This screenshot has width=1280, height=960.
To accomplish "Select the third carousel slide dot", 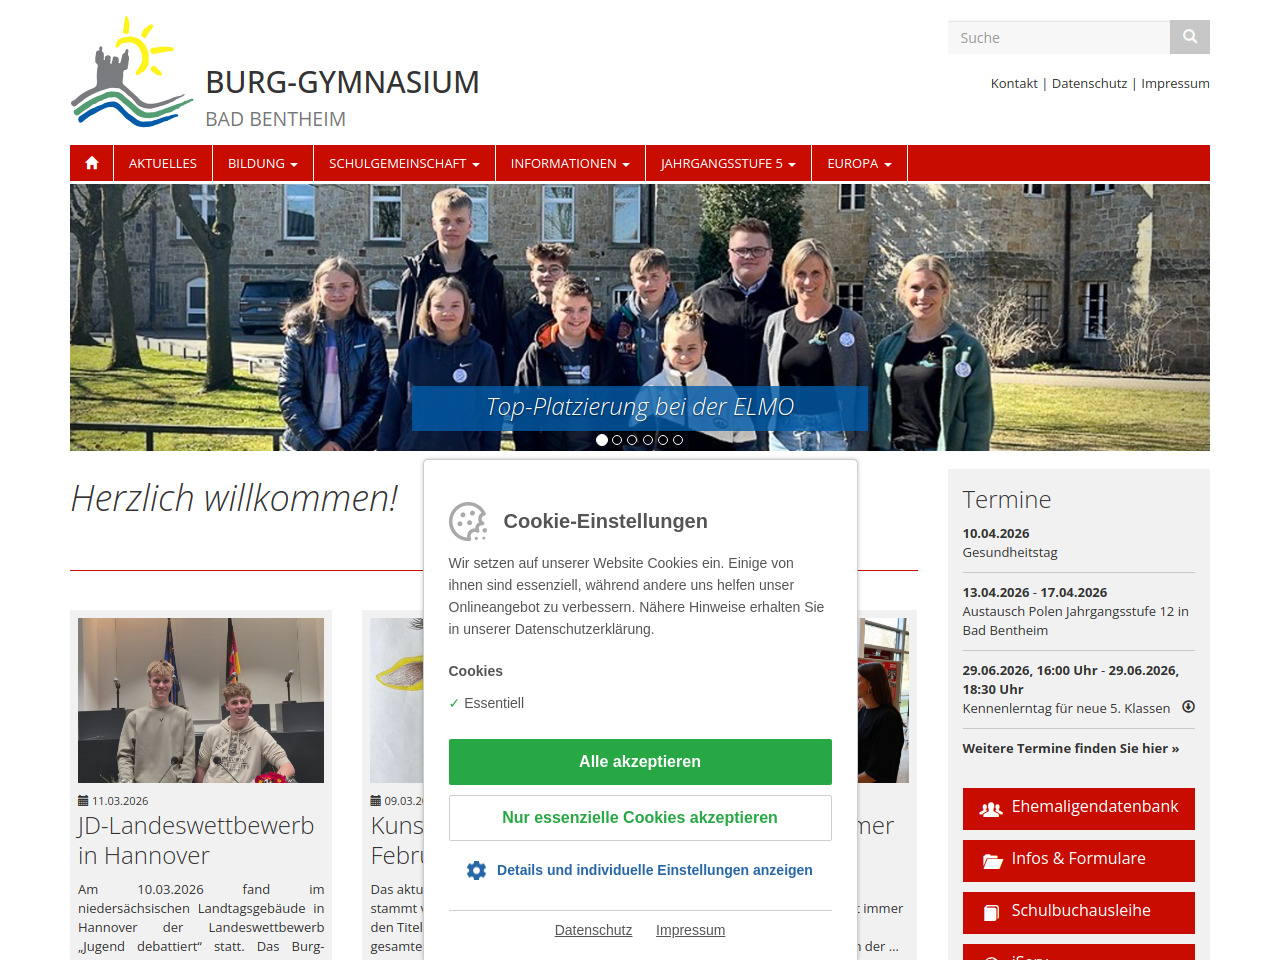I will (632, 440).
